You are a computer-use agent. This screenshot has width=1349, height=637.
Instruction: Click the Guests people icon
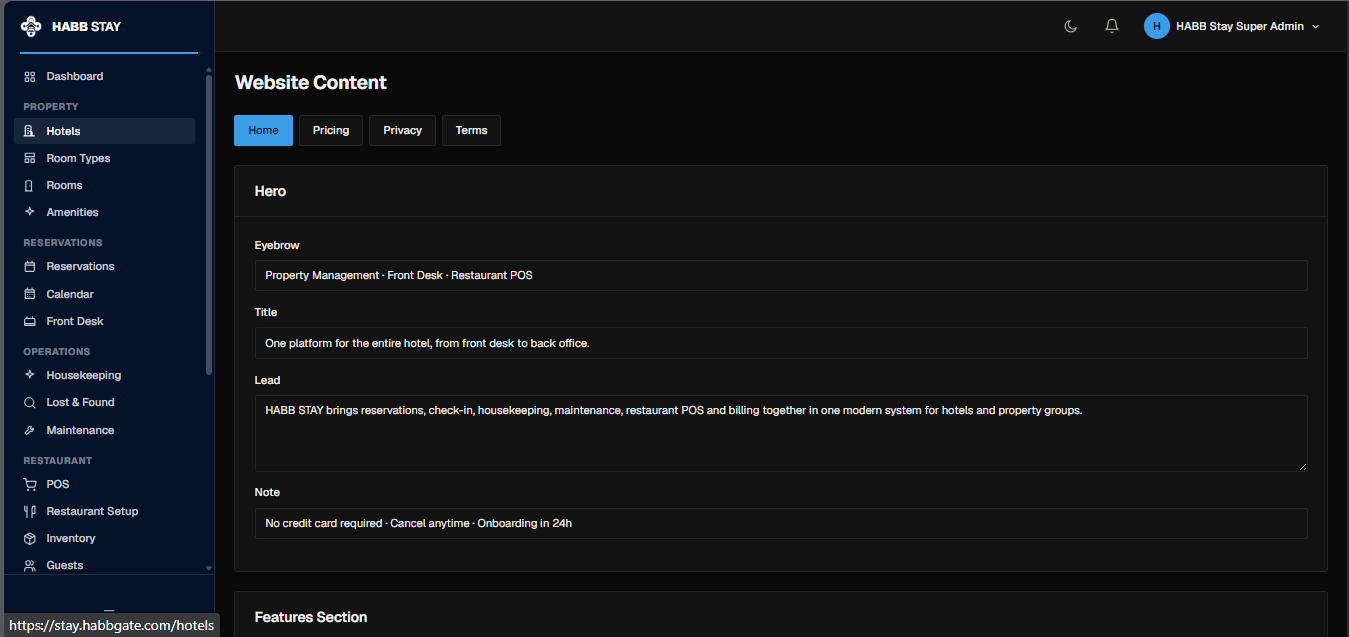coord(30,565)
